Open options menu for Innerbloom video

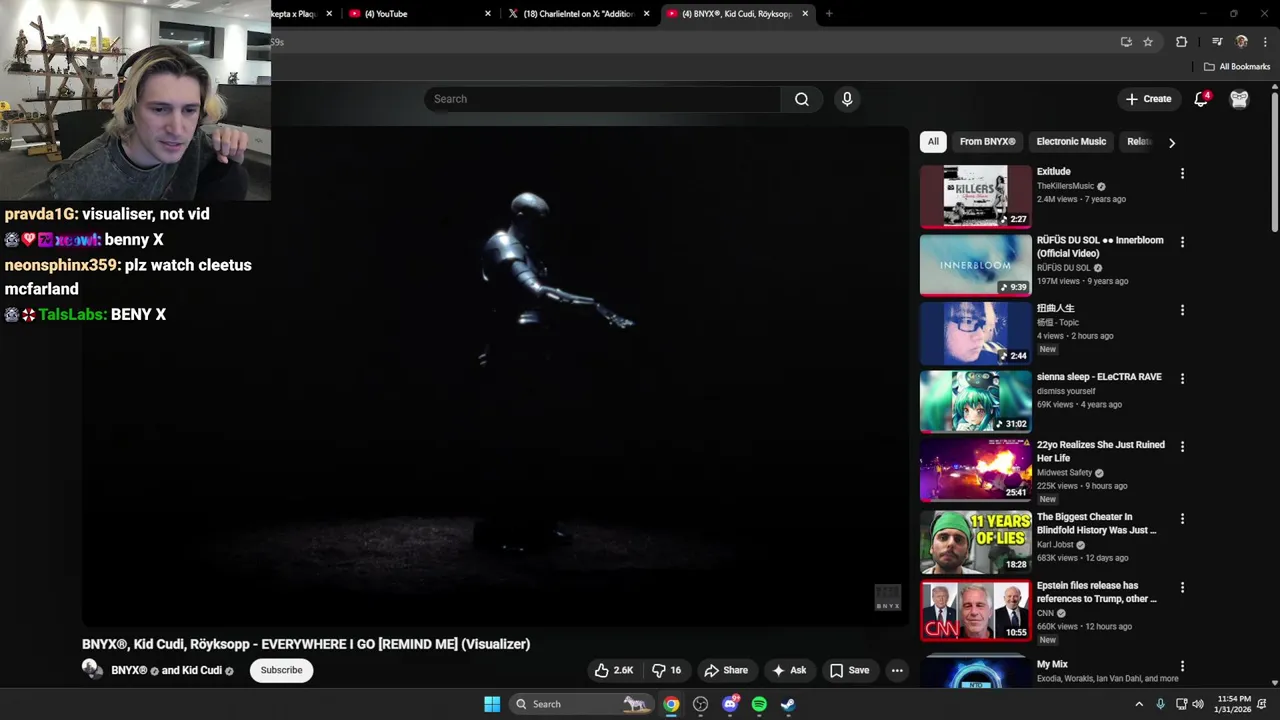click(x=1182, y=242)
